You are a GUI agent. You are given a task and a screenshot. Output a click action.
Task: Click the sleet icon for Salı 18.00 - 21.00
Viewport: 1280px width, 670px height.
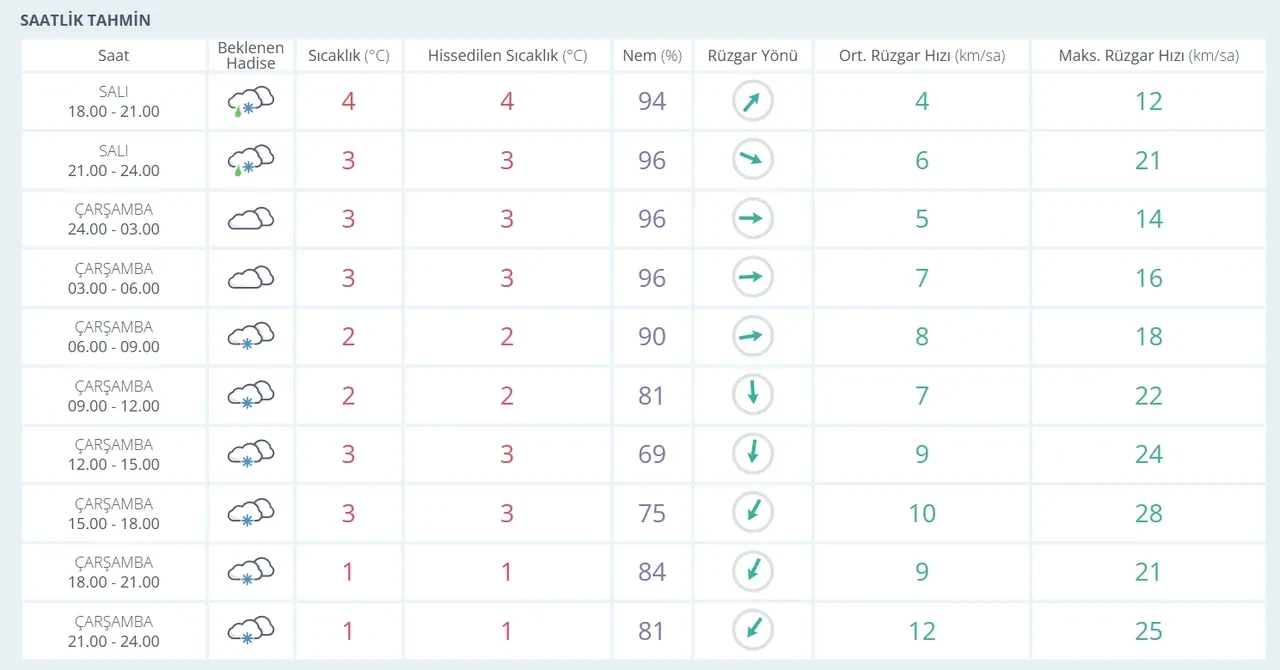[250, 102]
